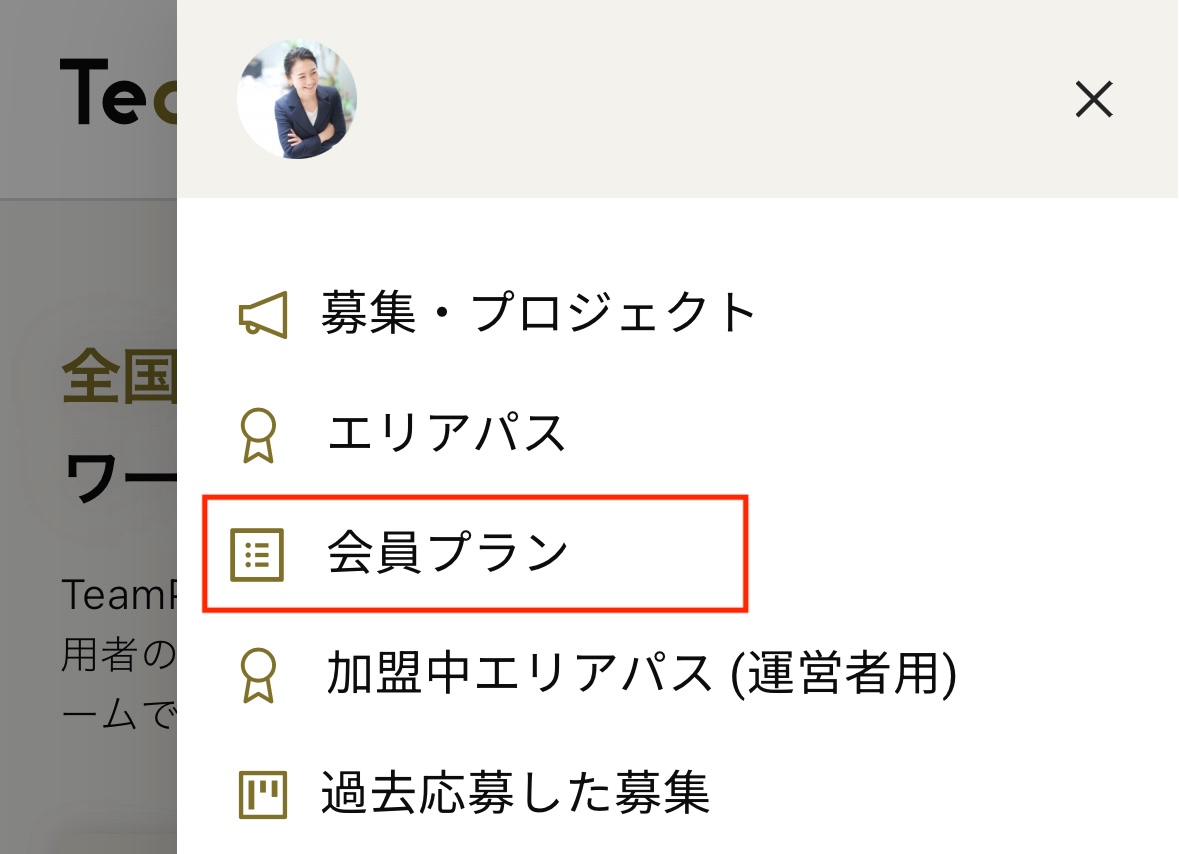
Task: Select 加盟中エリアパス (運営者用) from the menu
Action: point(640,675)
